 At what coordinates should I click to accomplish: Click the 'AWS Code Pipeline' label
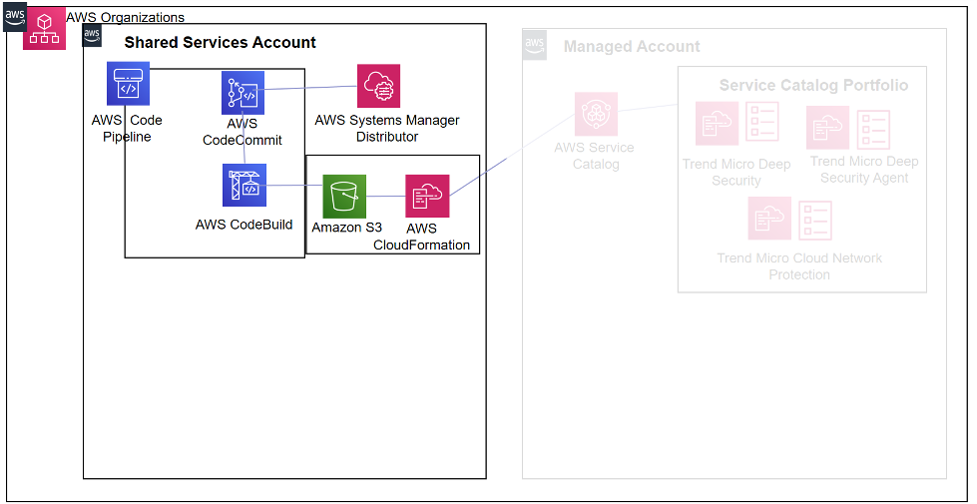click(x=126, y=128)
